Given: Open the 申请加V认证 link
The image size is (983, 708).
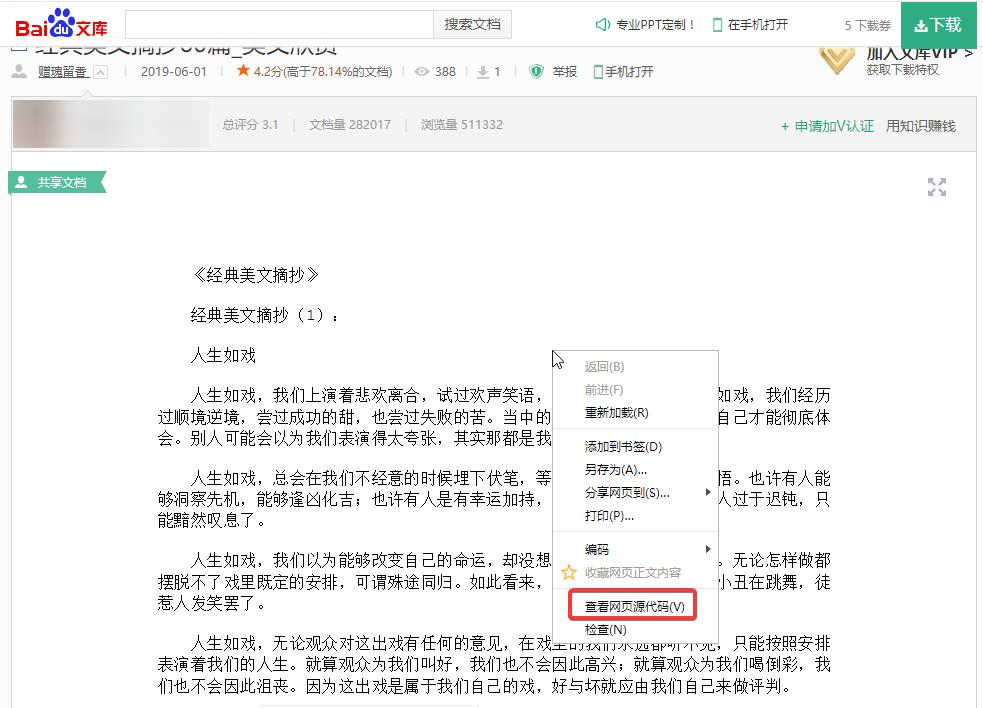Looking at the screenshot, I should point(827,126).
